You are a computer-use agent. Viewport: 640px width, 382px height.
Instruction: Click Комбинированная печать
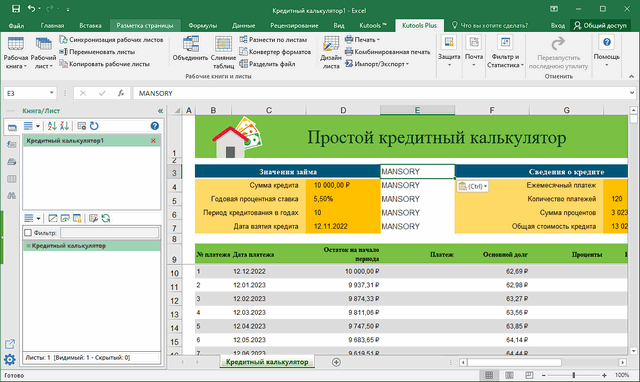point(388,52)
